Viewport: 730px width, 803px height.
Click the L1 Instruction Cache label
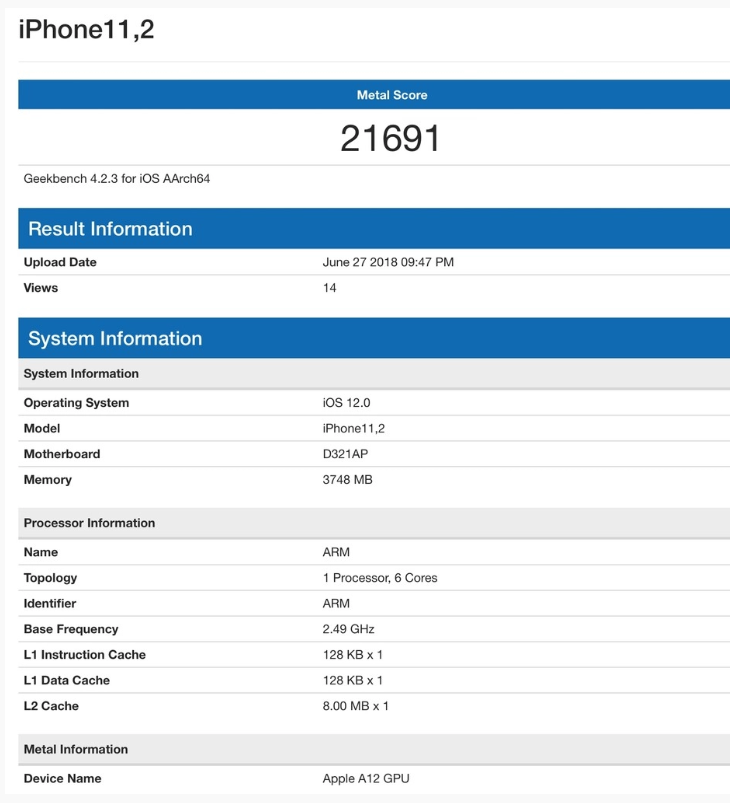(x=85, y=654)
